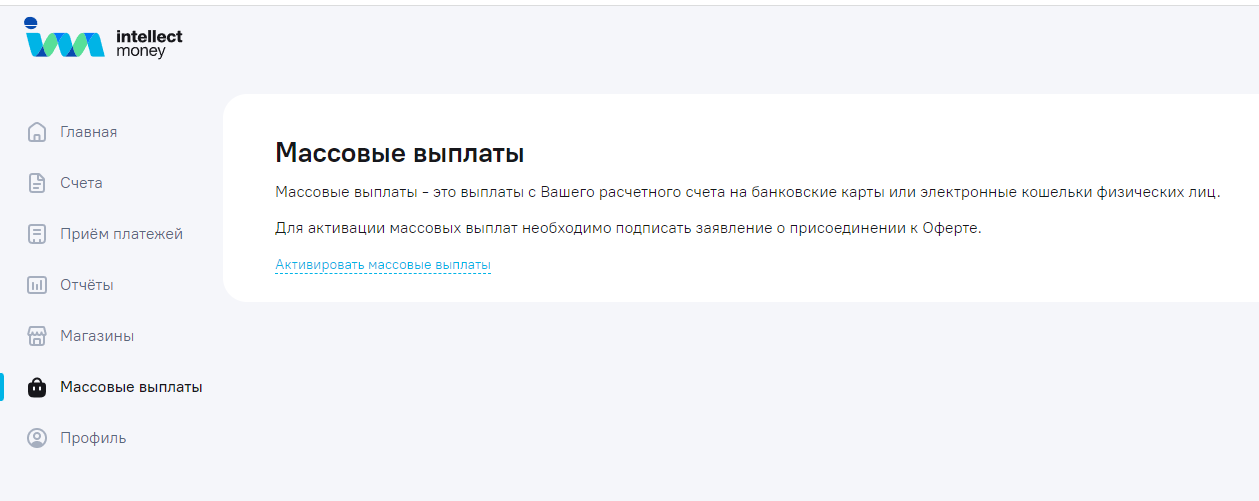Click the bar chart icon beside Отчёты
Screen dimensions: 1259x501
37,285
